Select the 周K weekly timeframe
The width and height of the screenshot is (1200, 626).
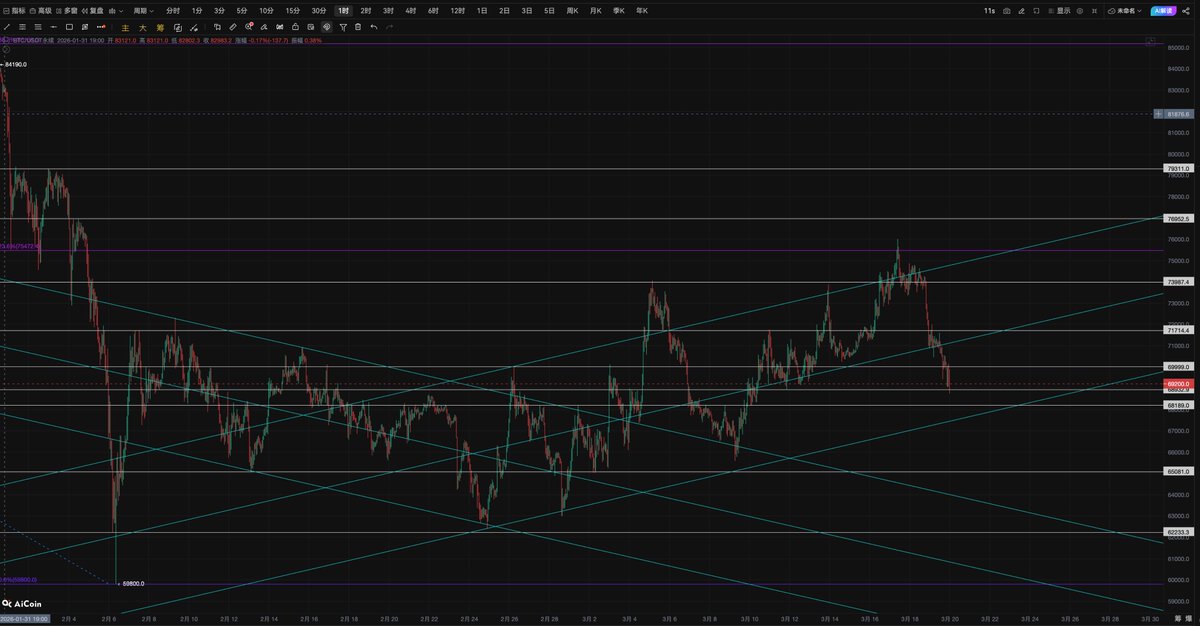coord(572,10)
